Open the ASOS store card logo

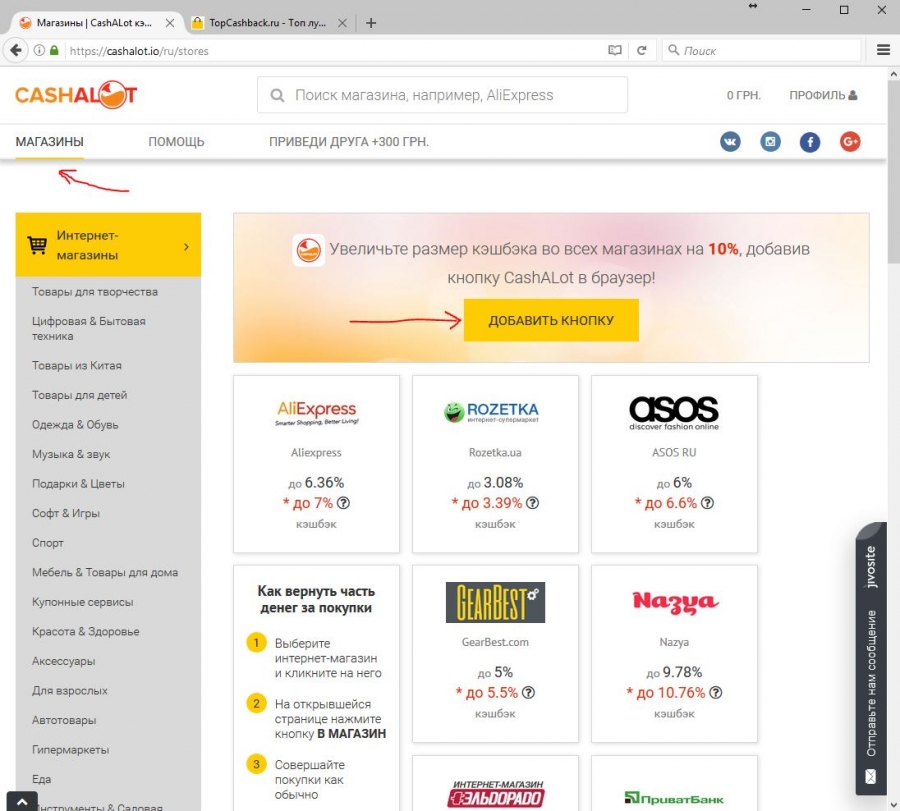click(674, 413)
